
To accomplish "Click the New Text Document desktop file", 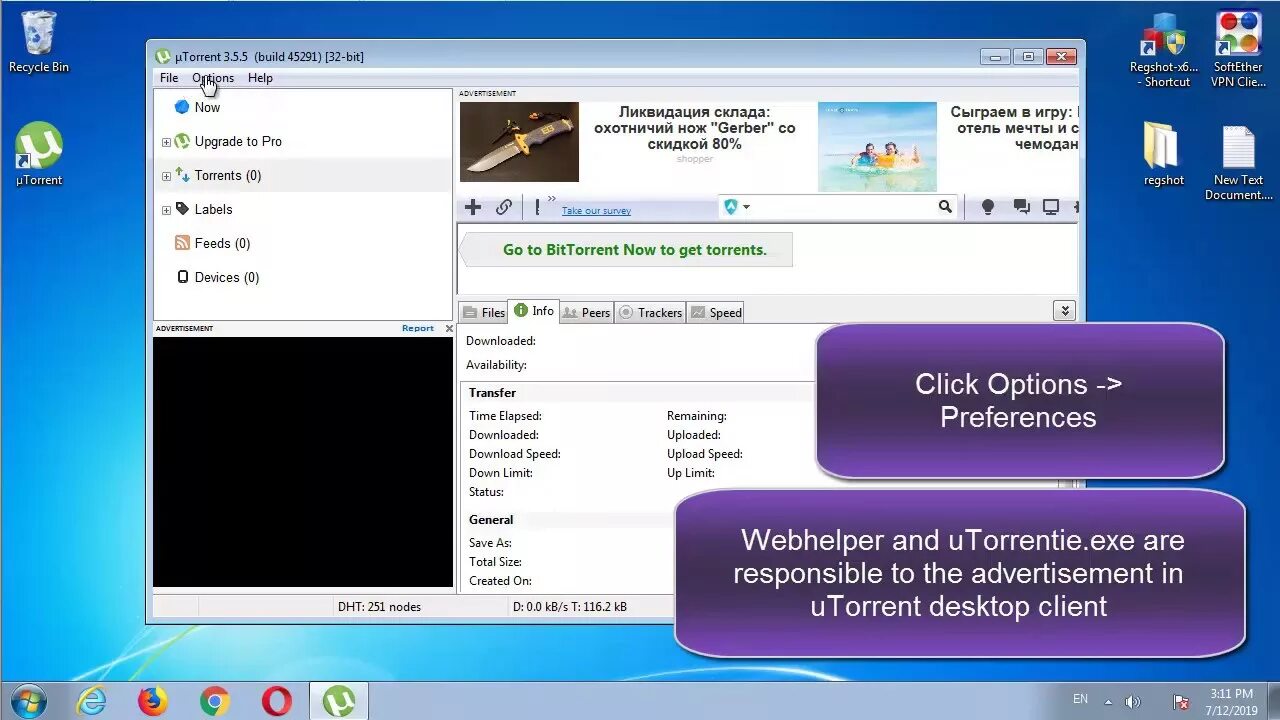I will pos(1239,163).
